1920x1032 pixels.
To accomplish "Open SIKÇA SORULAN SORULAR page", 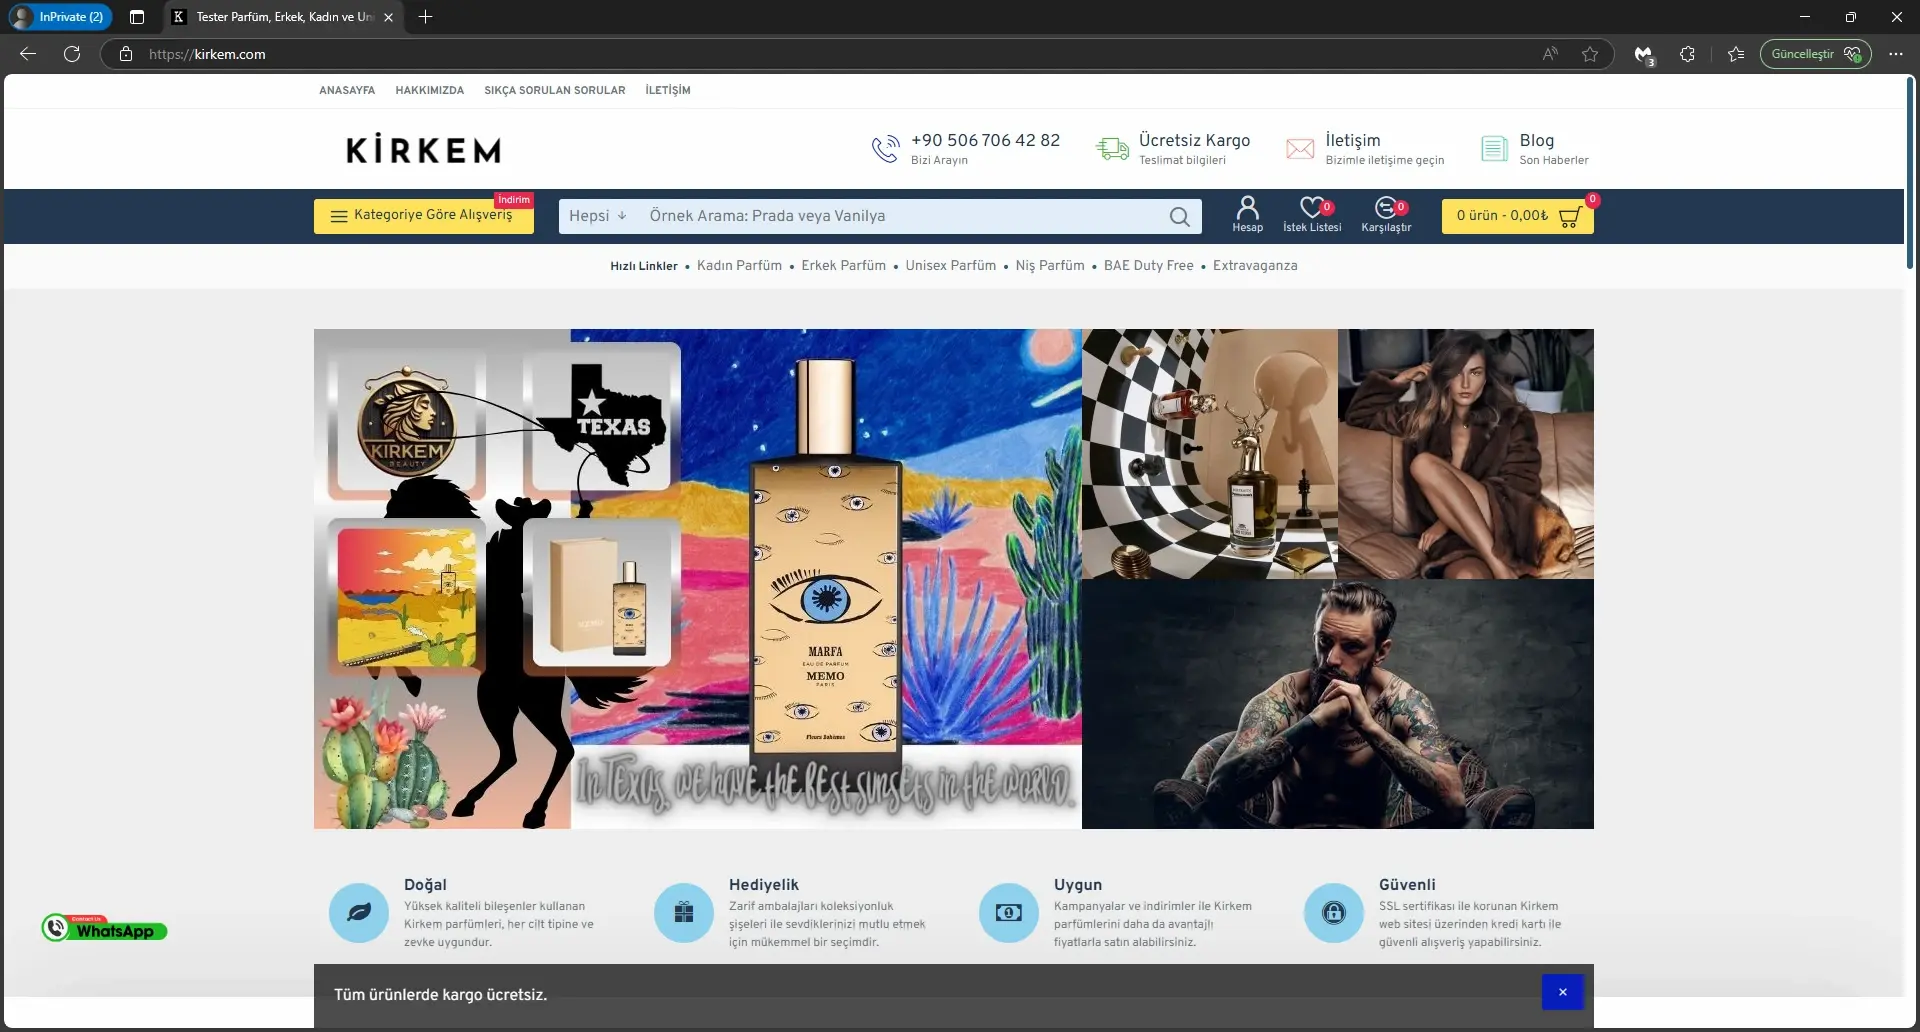I will click(554, 90).
